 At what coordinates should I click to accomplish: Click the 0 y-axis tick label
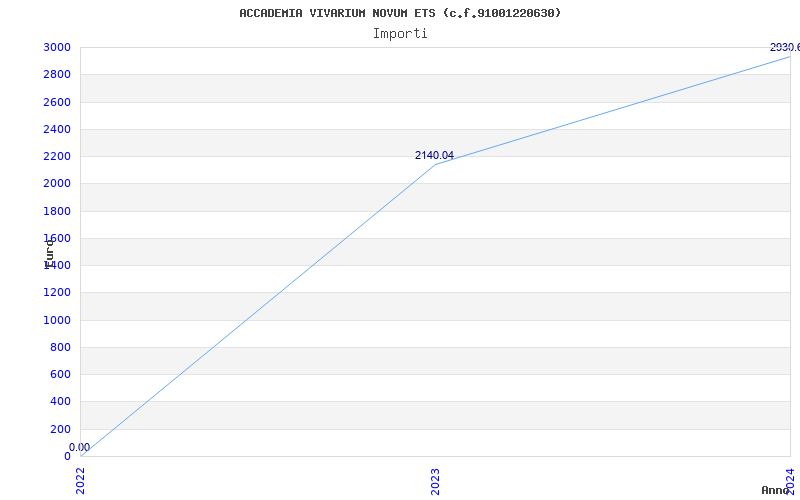coord(67,456)
